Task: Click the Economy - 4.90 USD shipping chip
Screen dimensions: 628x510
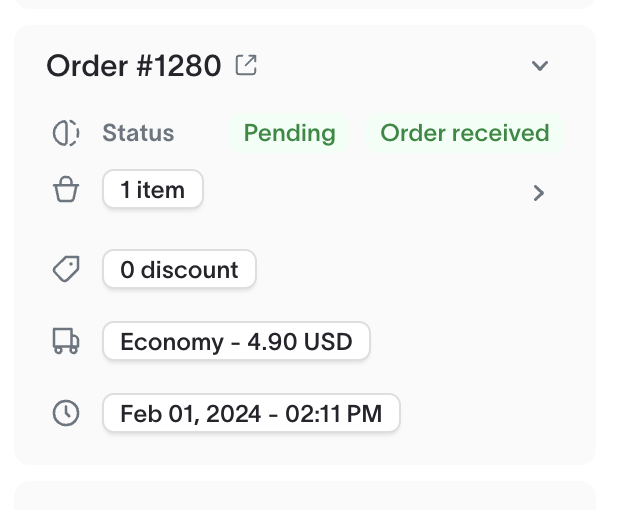Action: click(236, 341)
